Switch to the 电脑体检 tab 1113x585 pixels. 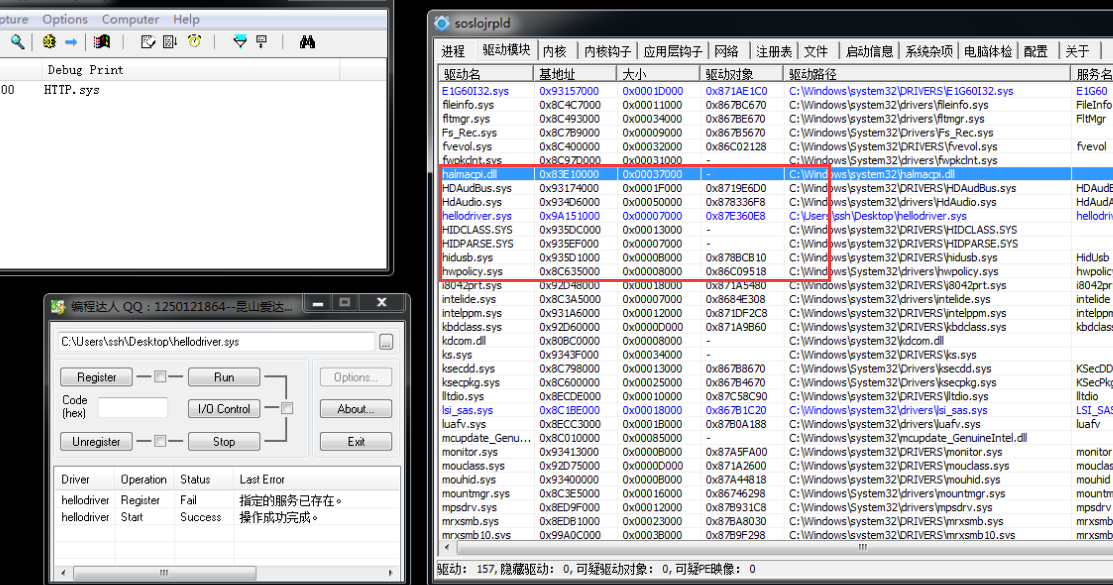[x=988, y=51]
